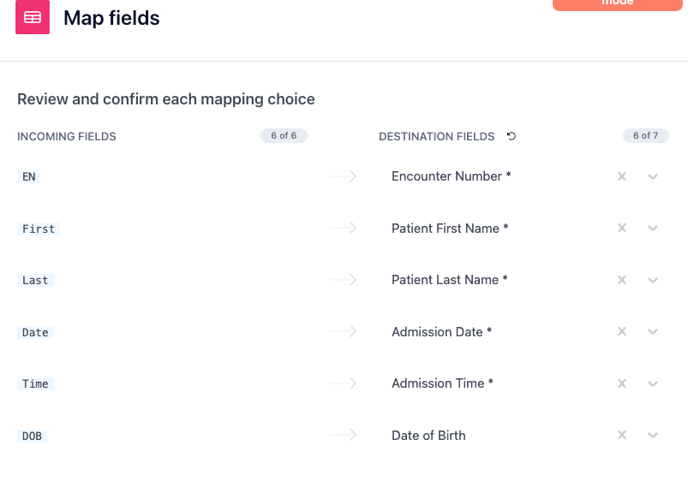
Task: Remove the Patient Last Name mapping
Action: [x=622, y=280]
